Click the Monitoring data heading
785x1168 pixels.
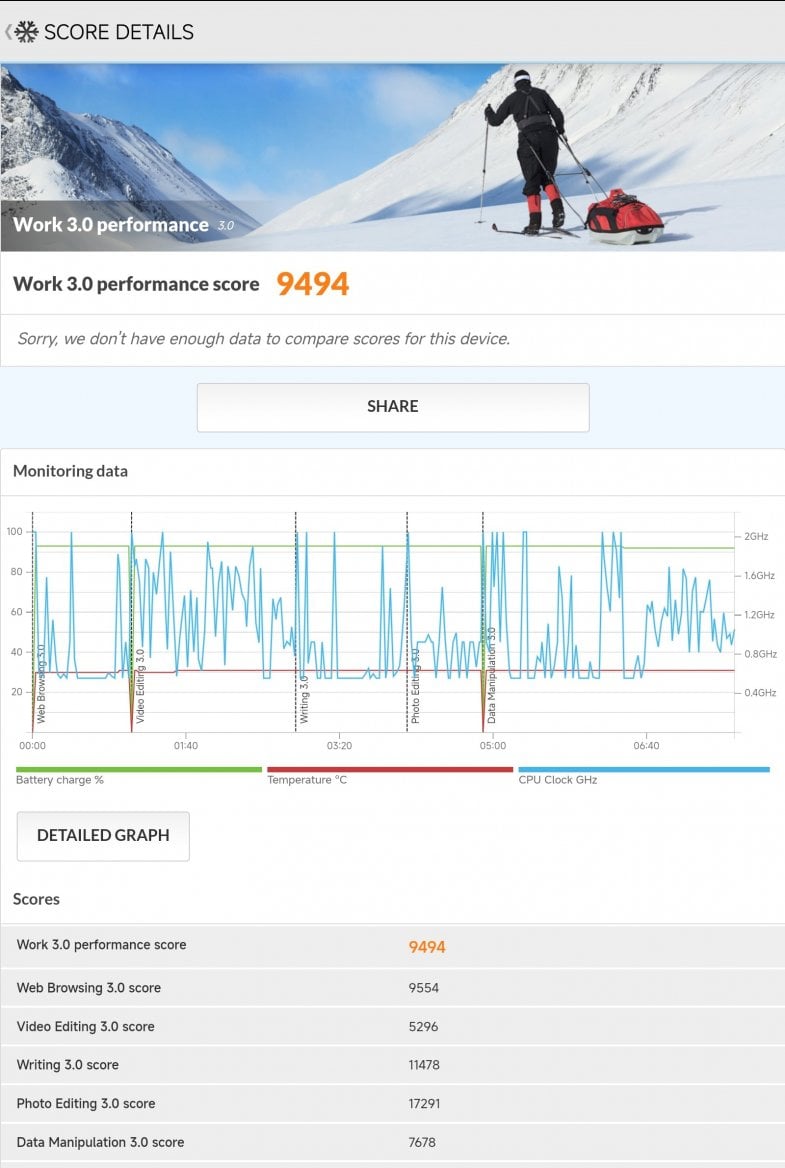(70, 471)
